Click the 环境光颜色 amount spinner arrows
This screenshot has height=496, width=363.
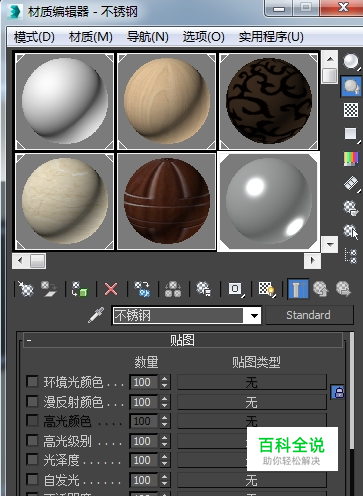pos(164,382)
